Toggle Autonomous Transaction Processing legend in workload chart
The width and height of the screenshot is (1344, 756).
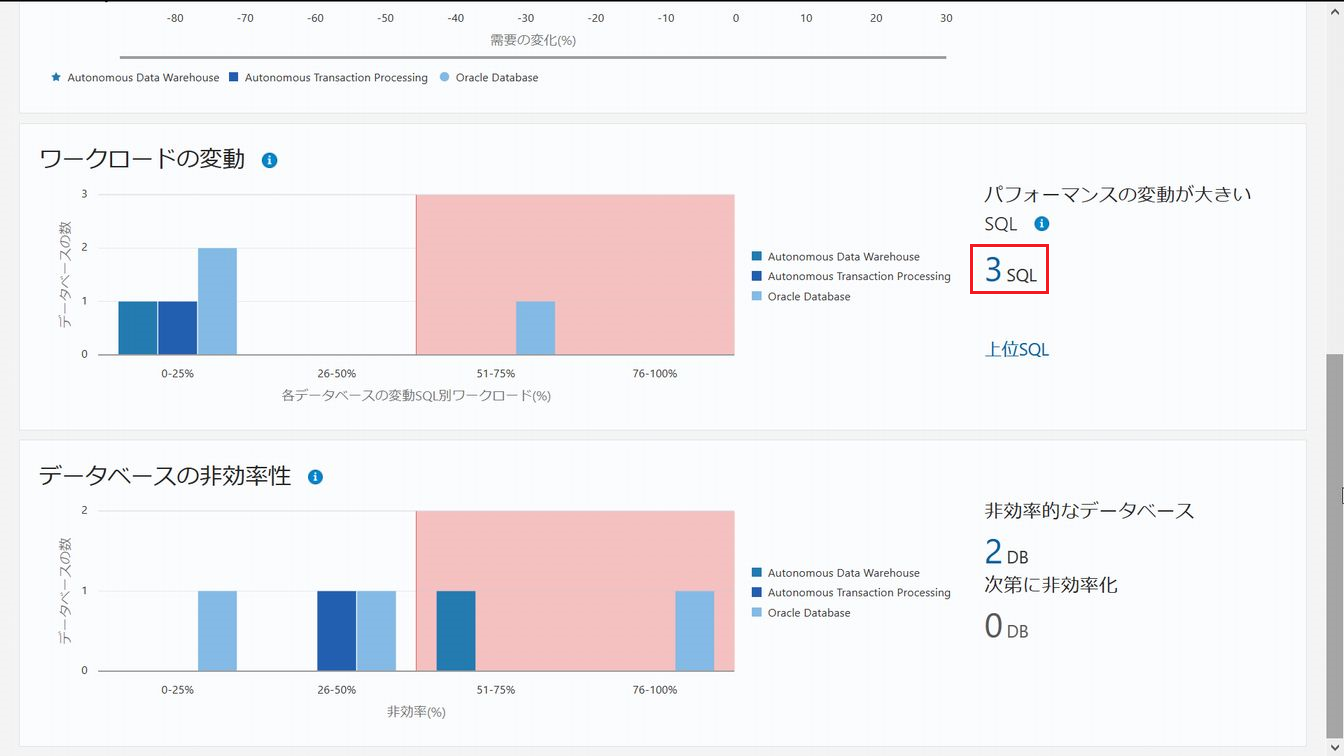851,276
